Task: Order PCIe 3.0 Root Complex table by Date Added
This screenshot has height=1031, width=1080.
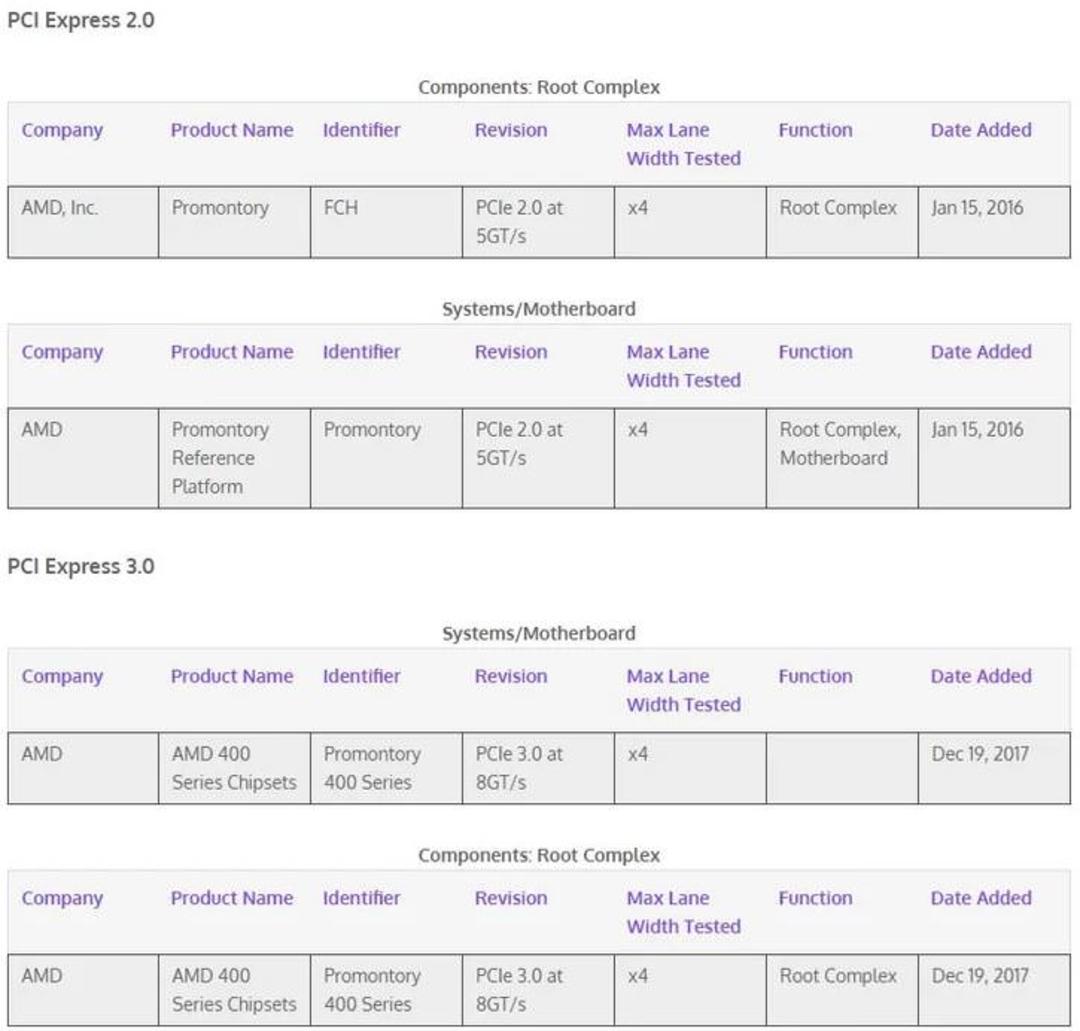Action: 982,898
